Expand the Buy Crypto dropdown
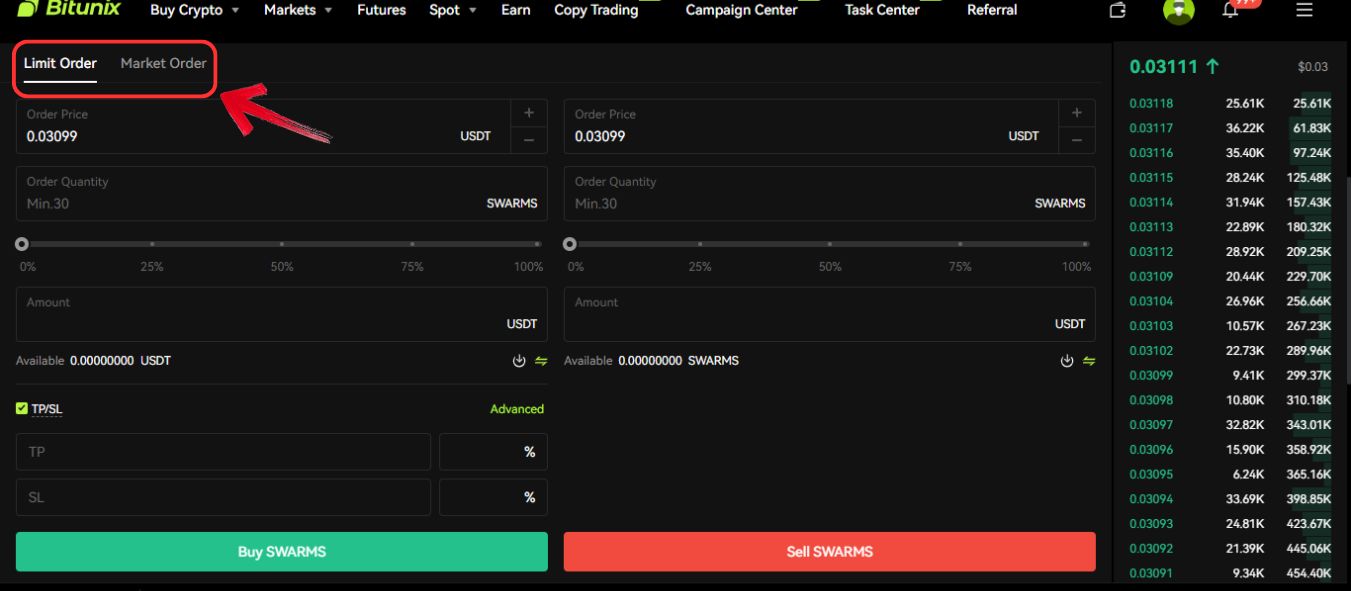 pyautogui.click(x=195, y=10)
